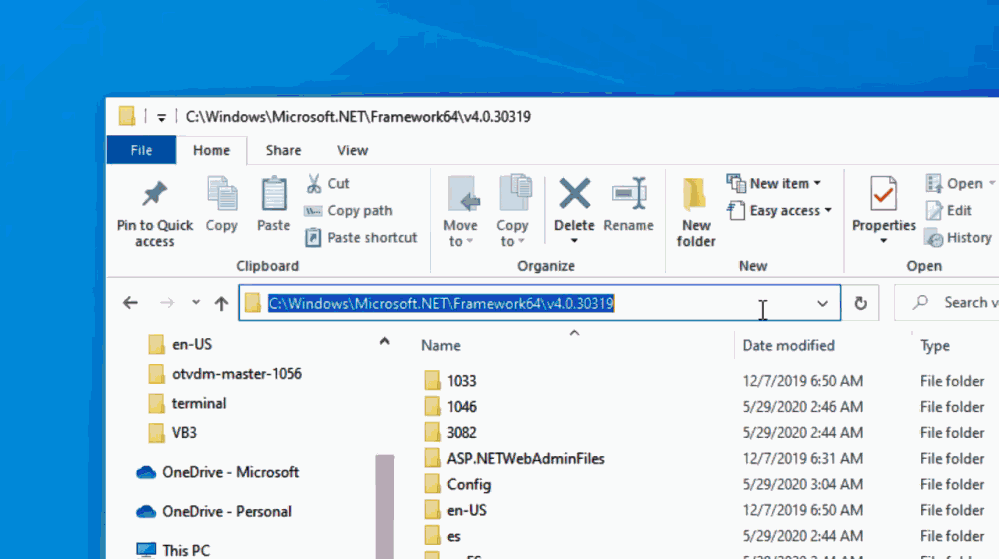This screenshot has height=559, width=999.
Task: Click 1033 row date 12/7/2019 6:50 AM
Action: coord(803,381)
